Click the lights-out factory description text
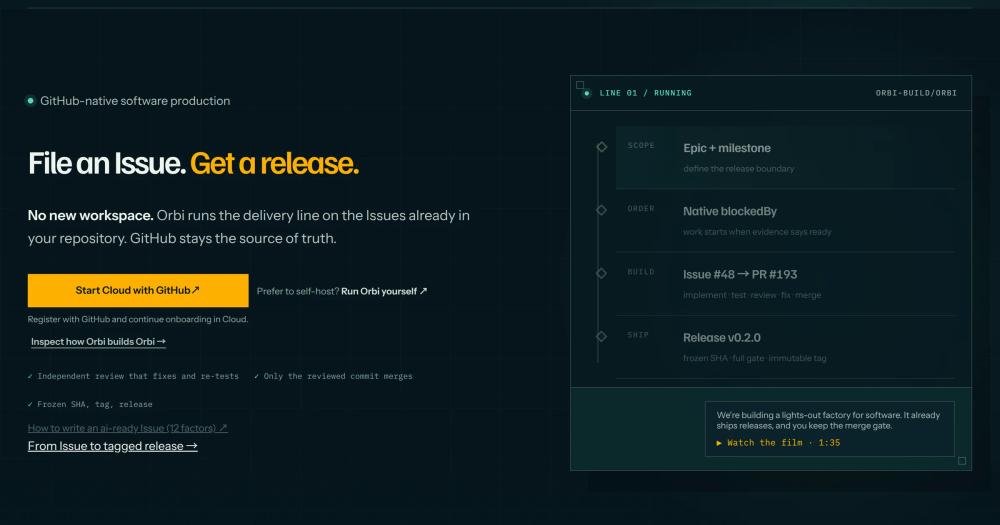This screenshot has width=1000, height=525. [x=828, y=420]
